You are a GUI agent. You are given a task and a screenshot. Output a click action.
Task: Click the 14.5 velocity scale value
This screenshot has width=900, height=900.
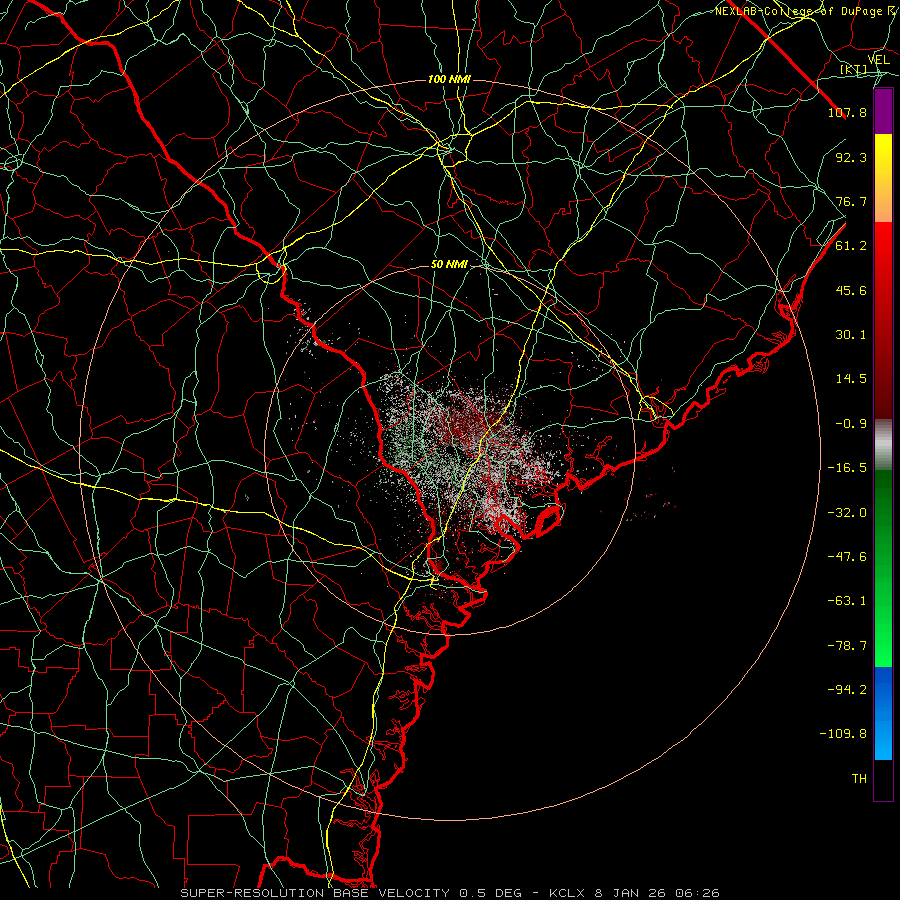pyautogui.click(x=851, y=379)
